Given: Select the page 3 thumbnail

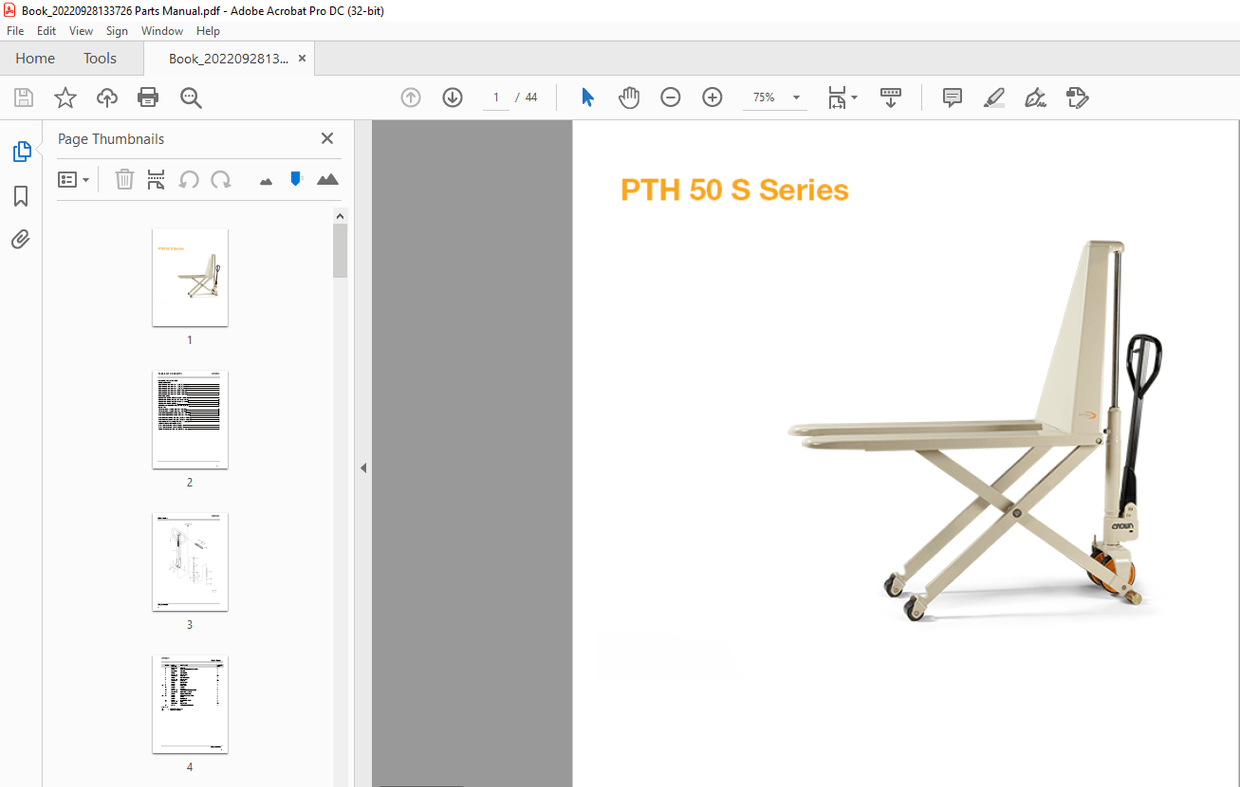Looking at the screenshot, I should [x=189, y=562].
